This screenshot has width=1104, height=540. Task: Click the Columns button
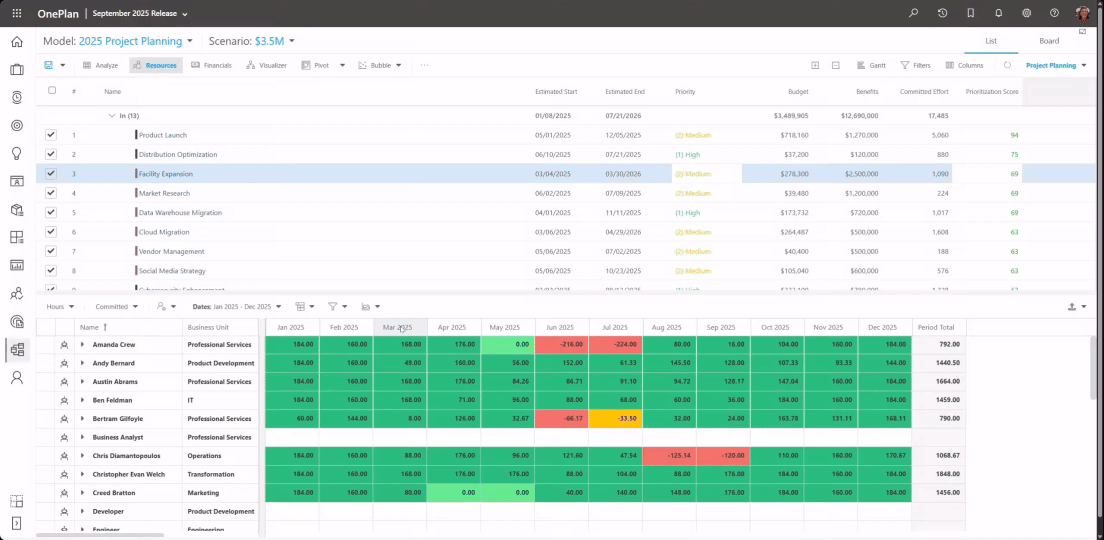pos(964,65)
